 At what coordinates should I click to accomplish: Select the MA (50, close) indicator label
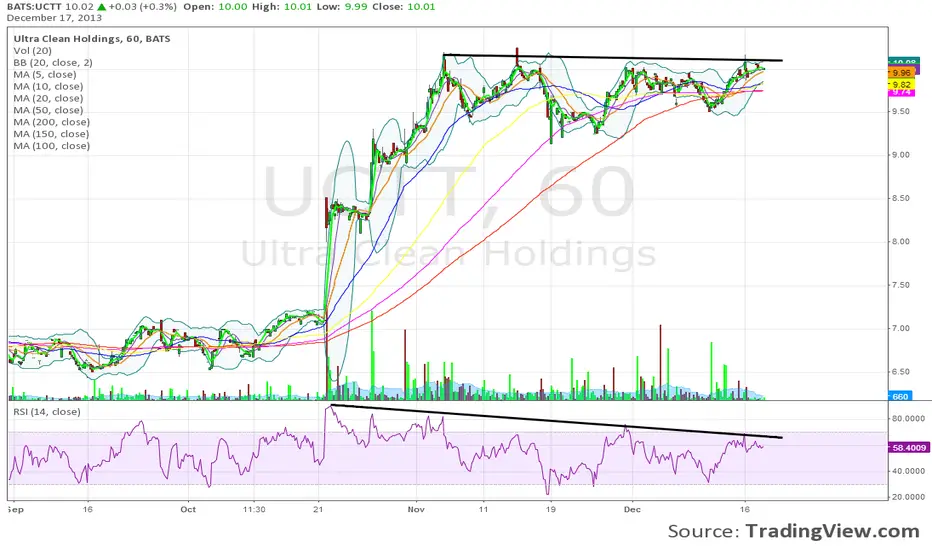48,110
